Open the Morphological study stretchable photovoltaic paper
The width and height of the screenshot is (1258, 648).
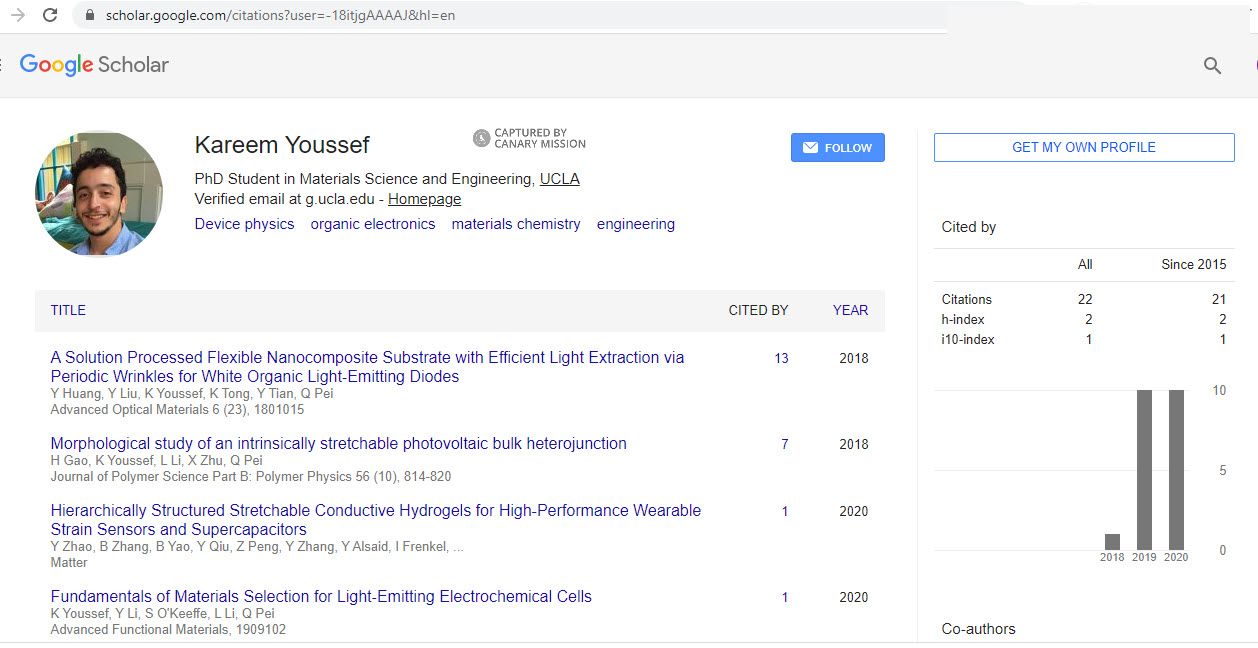tap(339, 443)
